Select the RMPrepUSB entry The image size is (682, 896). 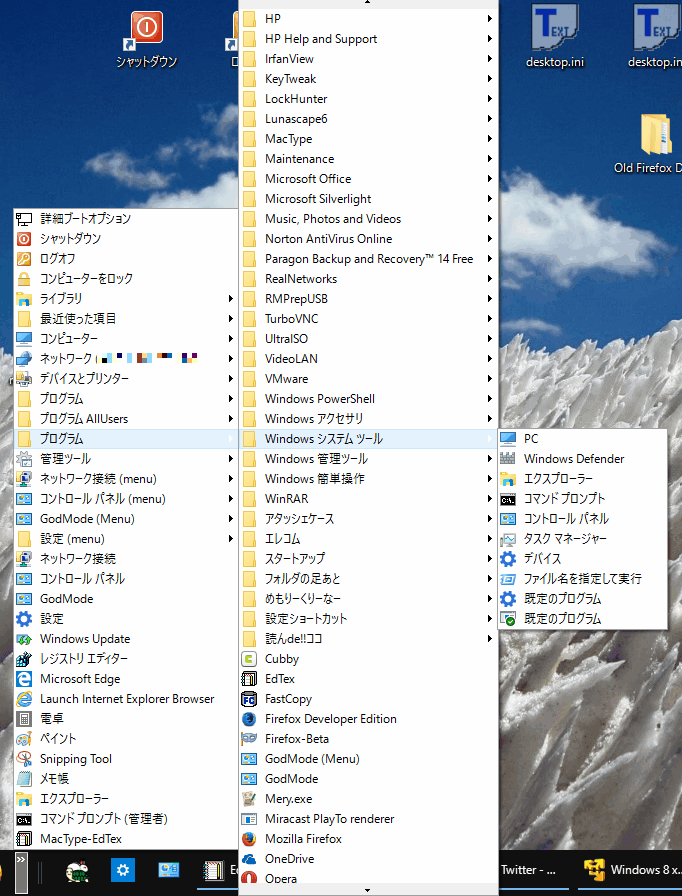pos(368,299)
